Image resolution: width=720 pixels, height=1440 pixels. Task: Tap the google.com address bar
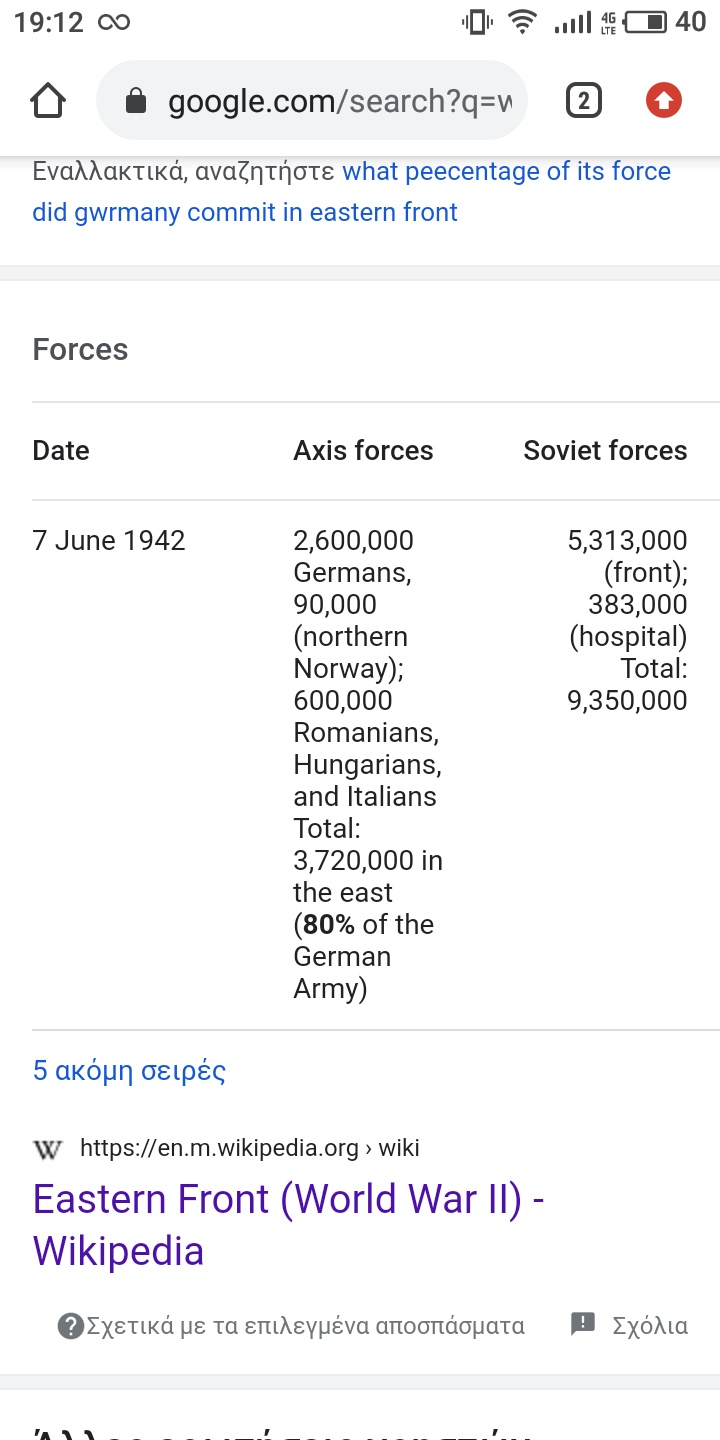(x=311, y=100)
